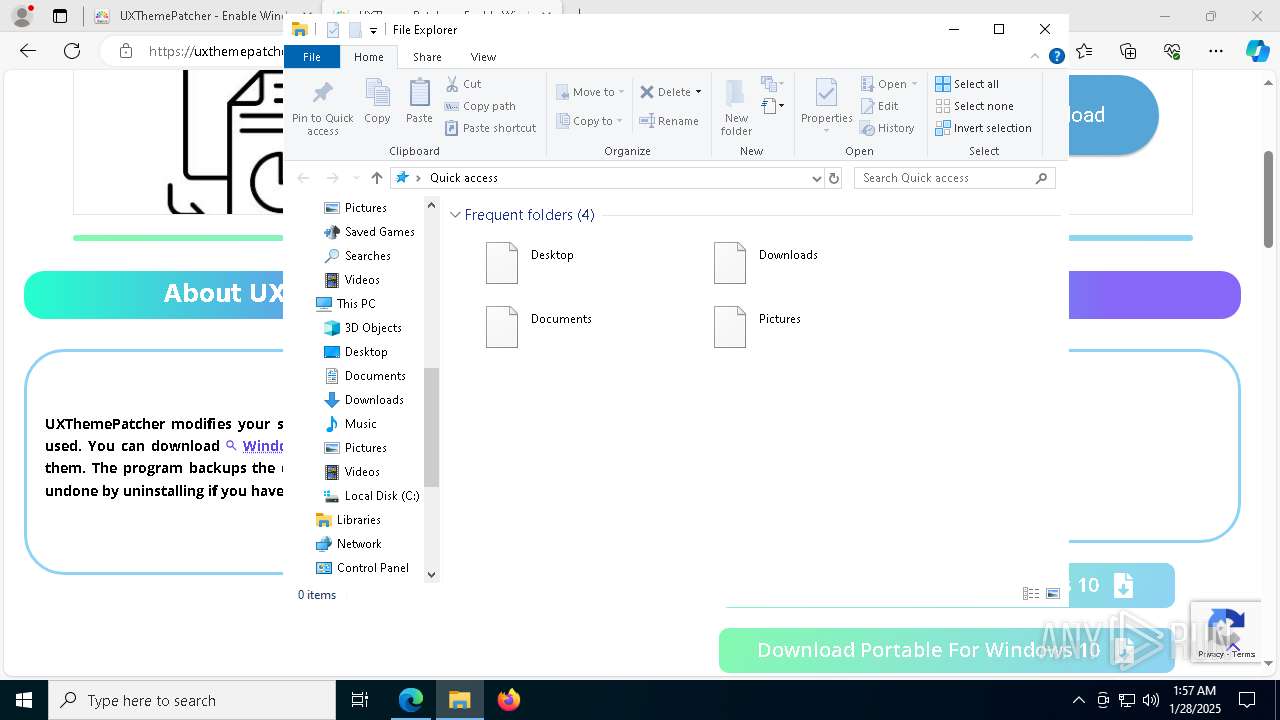Collapse the ribbon chevron
Image resolution: width=1280 pixels, height=720 pixels.
(x=1035, y=57)
